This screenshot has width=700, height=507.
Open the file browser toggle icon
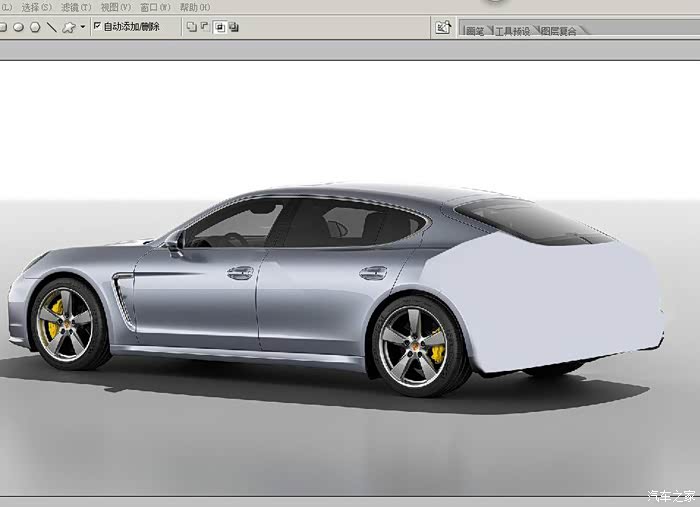click(443, 28)
